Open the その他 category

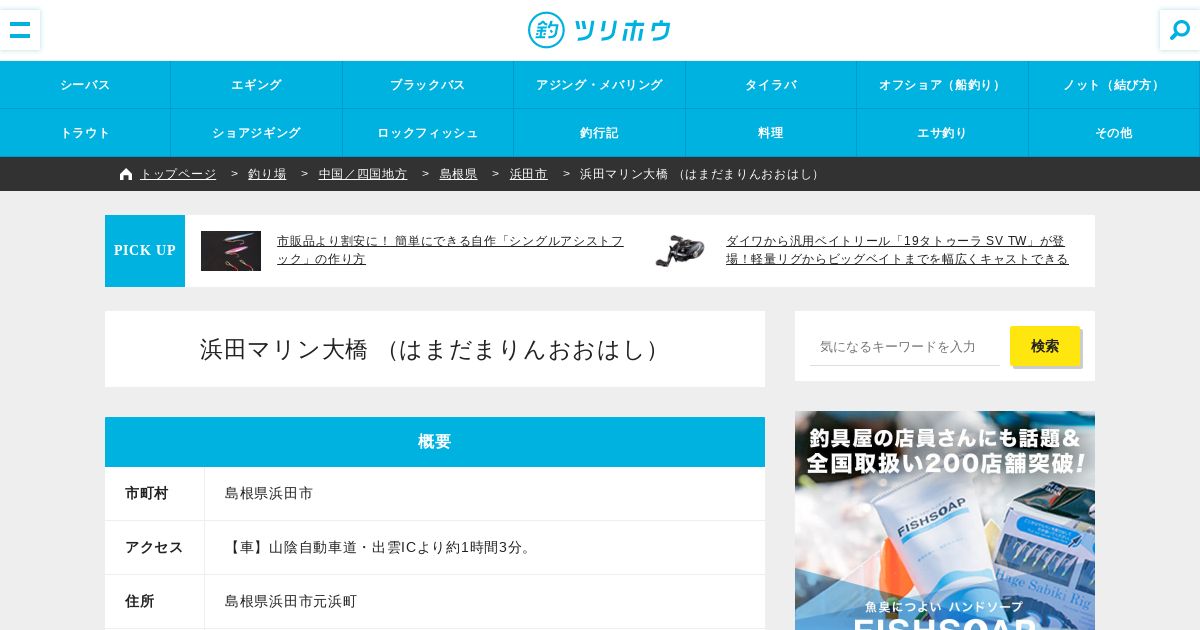1114,133
